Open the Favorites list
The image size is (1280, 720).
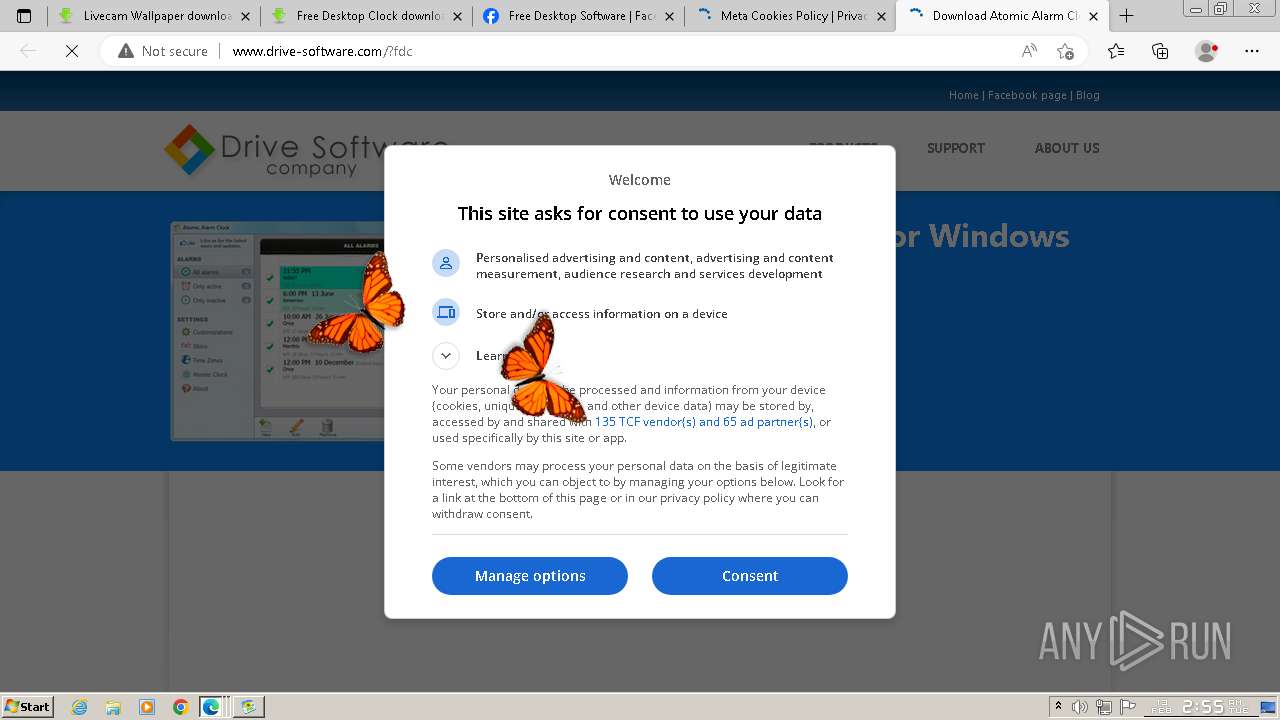tap(1116, 51)
